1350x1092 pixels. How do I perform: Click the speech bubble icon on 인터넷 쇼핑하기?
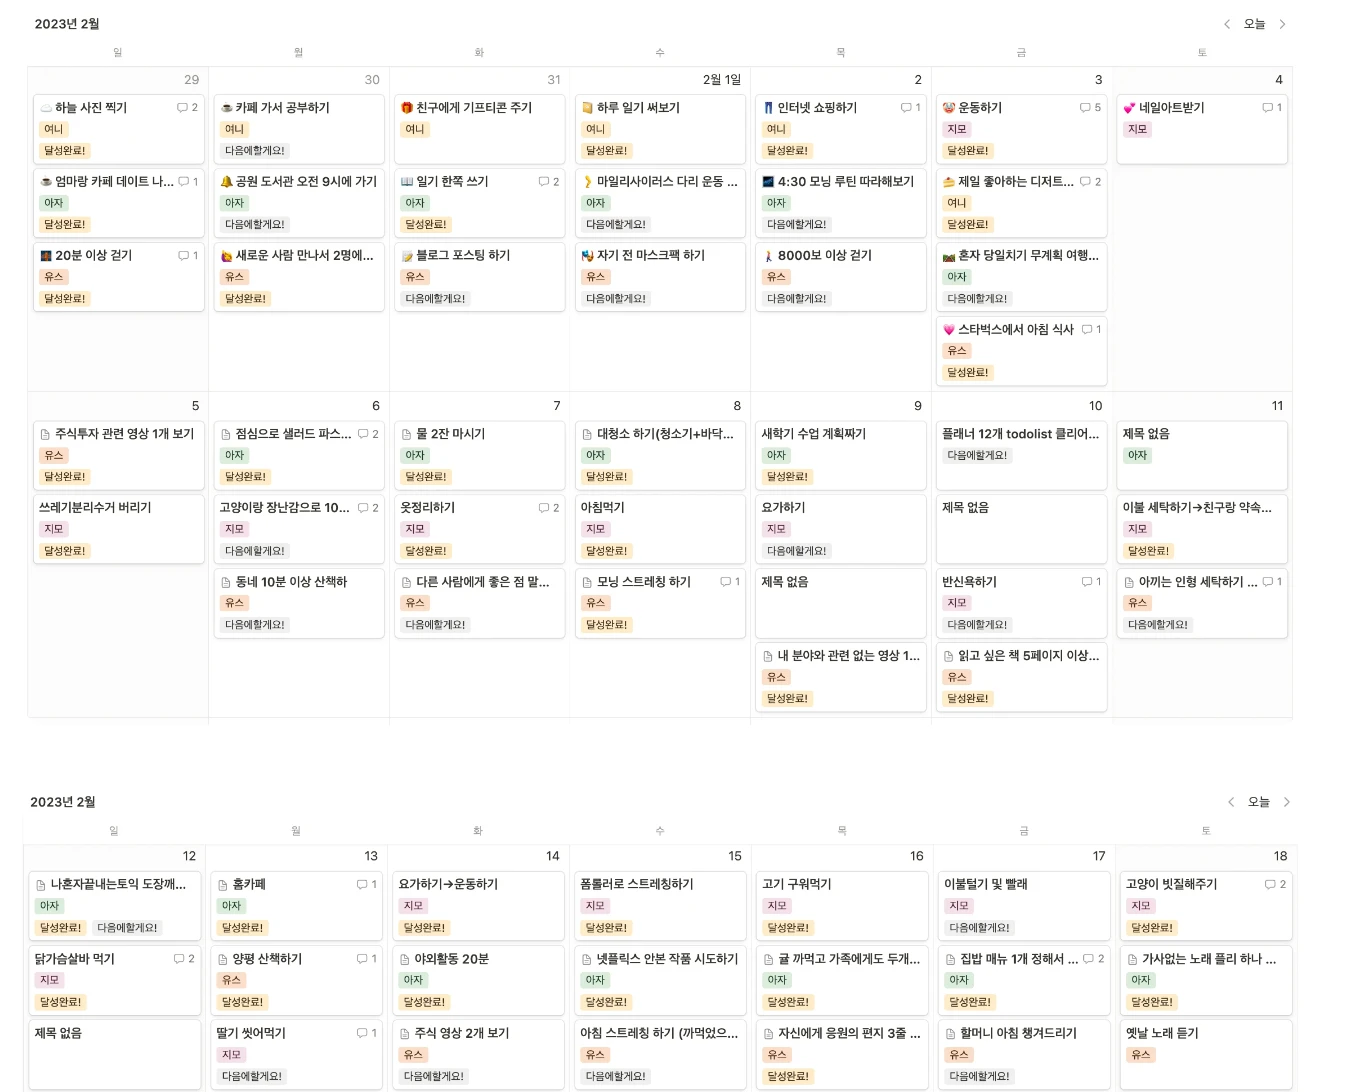pos(904,107)
